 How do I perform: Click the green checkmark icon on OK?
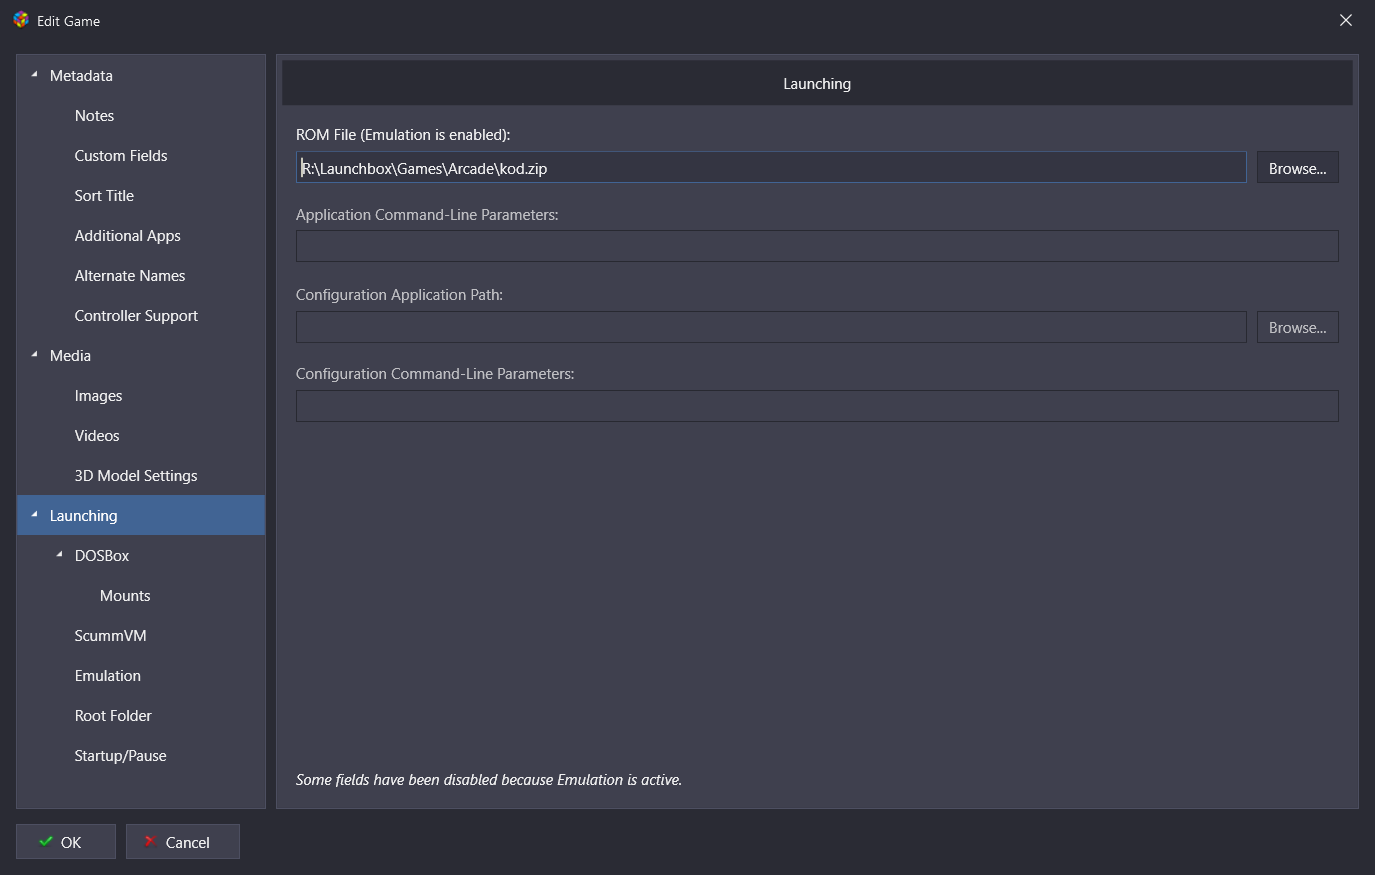pyautogui.click(x=46, y=841)
